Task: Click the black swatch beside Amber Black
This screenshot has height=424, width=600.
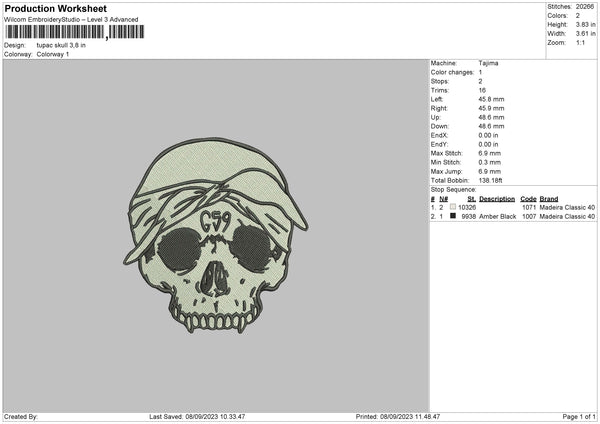Action: pos(453,216)
